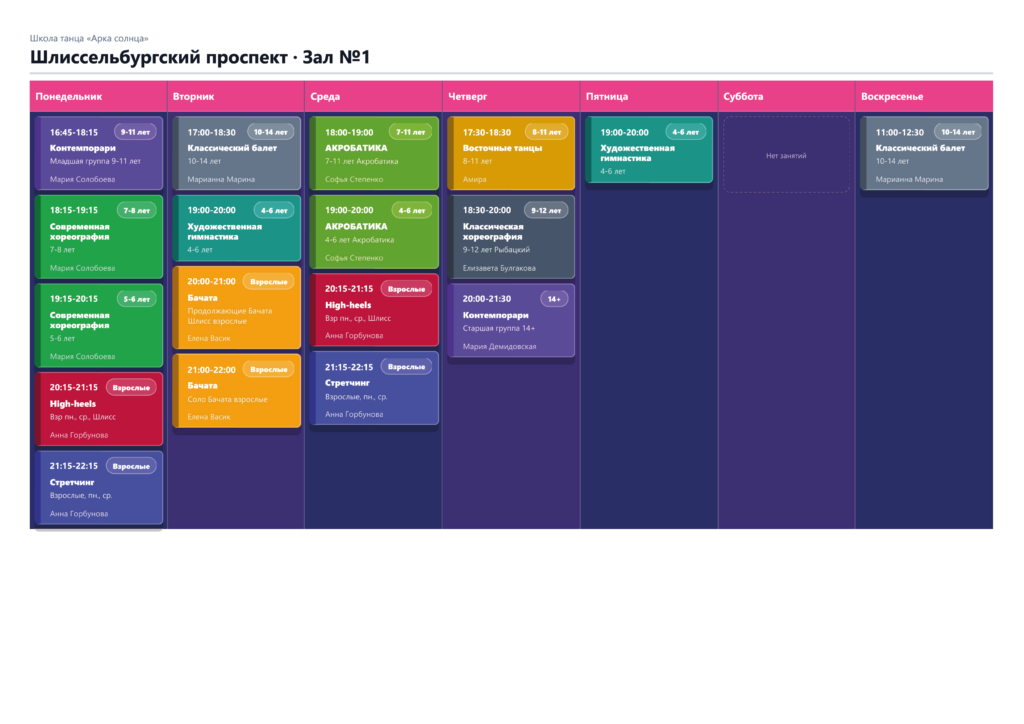Click Взрослые badge on Tuesday 21:00 Бачата
The image size is (1024, 724).
pyautogui.click(x=268, y=370)
